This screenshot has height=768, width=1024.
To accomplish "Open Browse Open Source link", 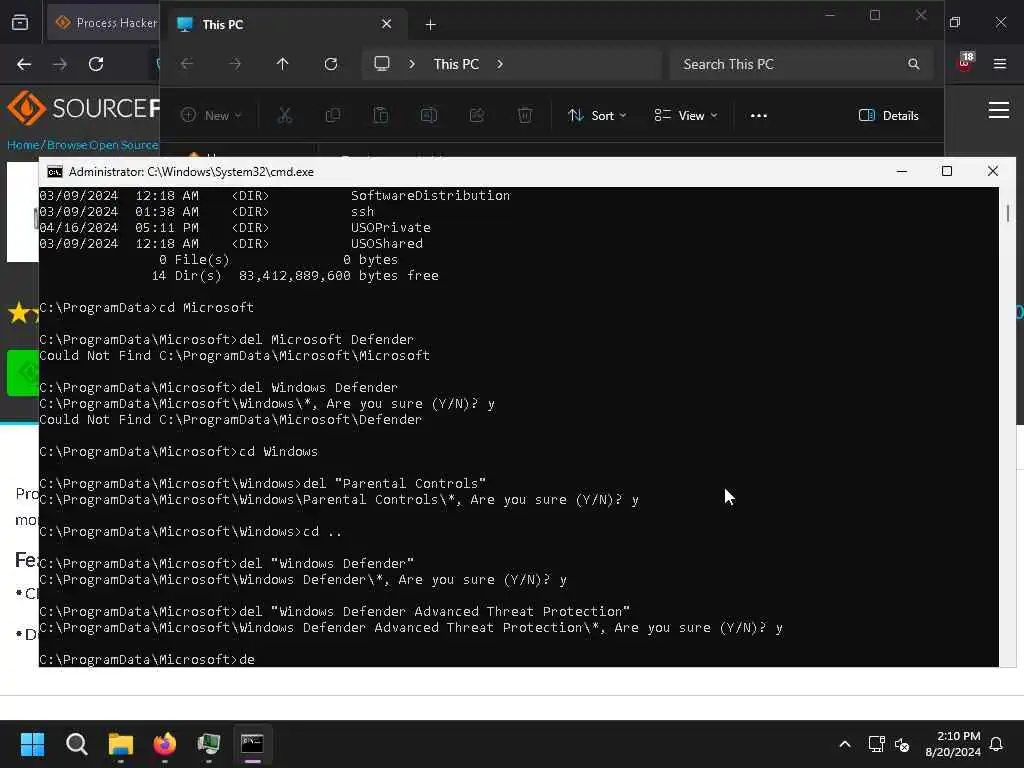I will (103, 145).
